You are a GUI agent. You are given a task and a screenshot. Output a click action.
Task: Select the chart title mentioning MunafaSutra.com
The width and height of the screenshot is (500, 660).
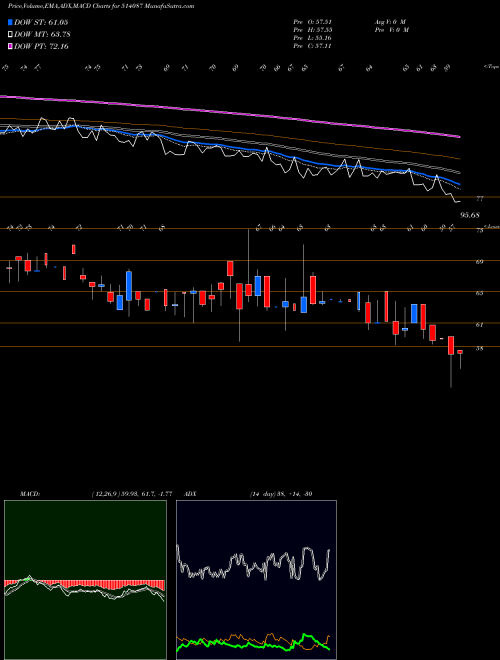[x=101, y=6]
